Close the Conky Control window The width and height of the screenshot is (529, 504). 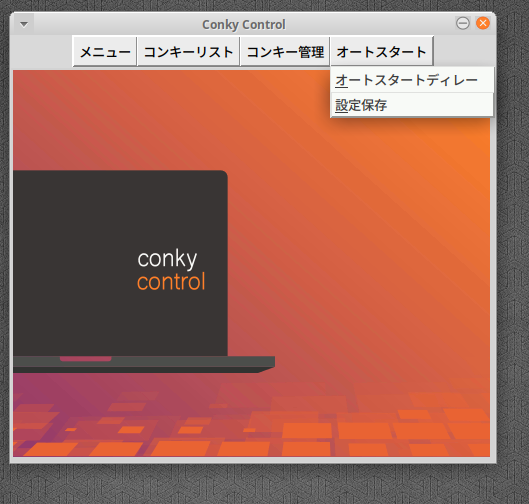coord(483,23)
